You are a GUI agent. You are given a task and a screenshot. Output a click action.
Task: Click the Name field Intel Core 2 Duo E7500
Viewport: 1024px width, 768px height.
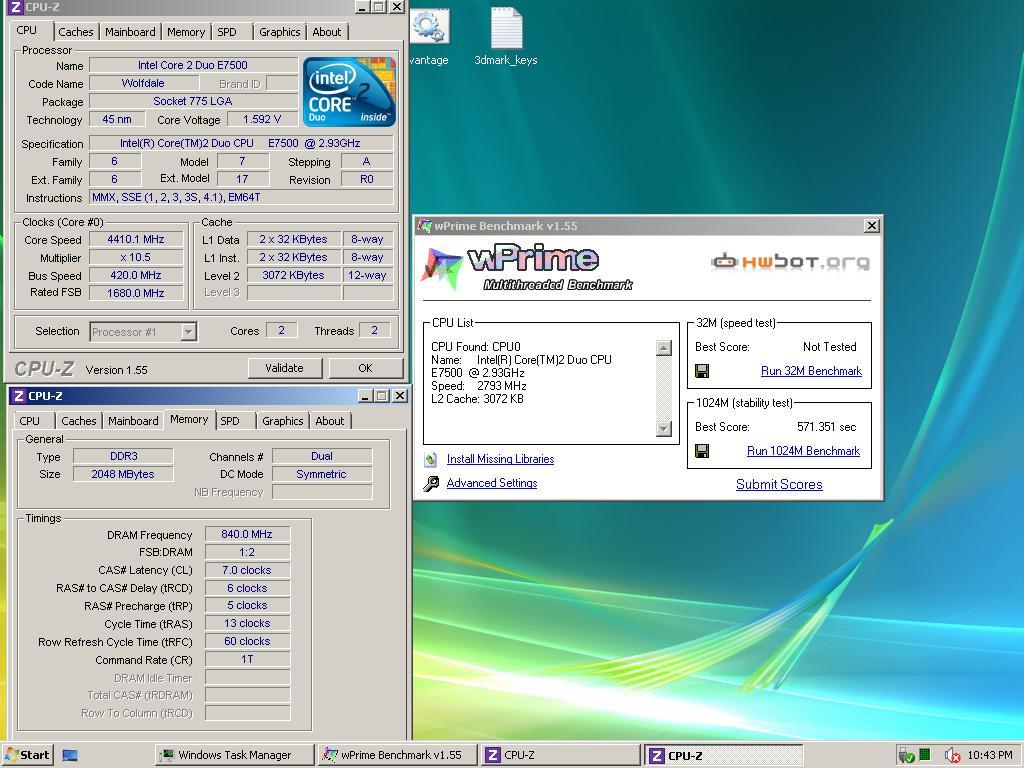pyautogui.click(x=193, y=65)
